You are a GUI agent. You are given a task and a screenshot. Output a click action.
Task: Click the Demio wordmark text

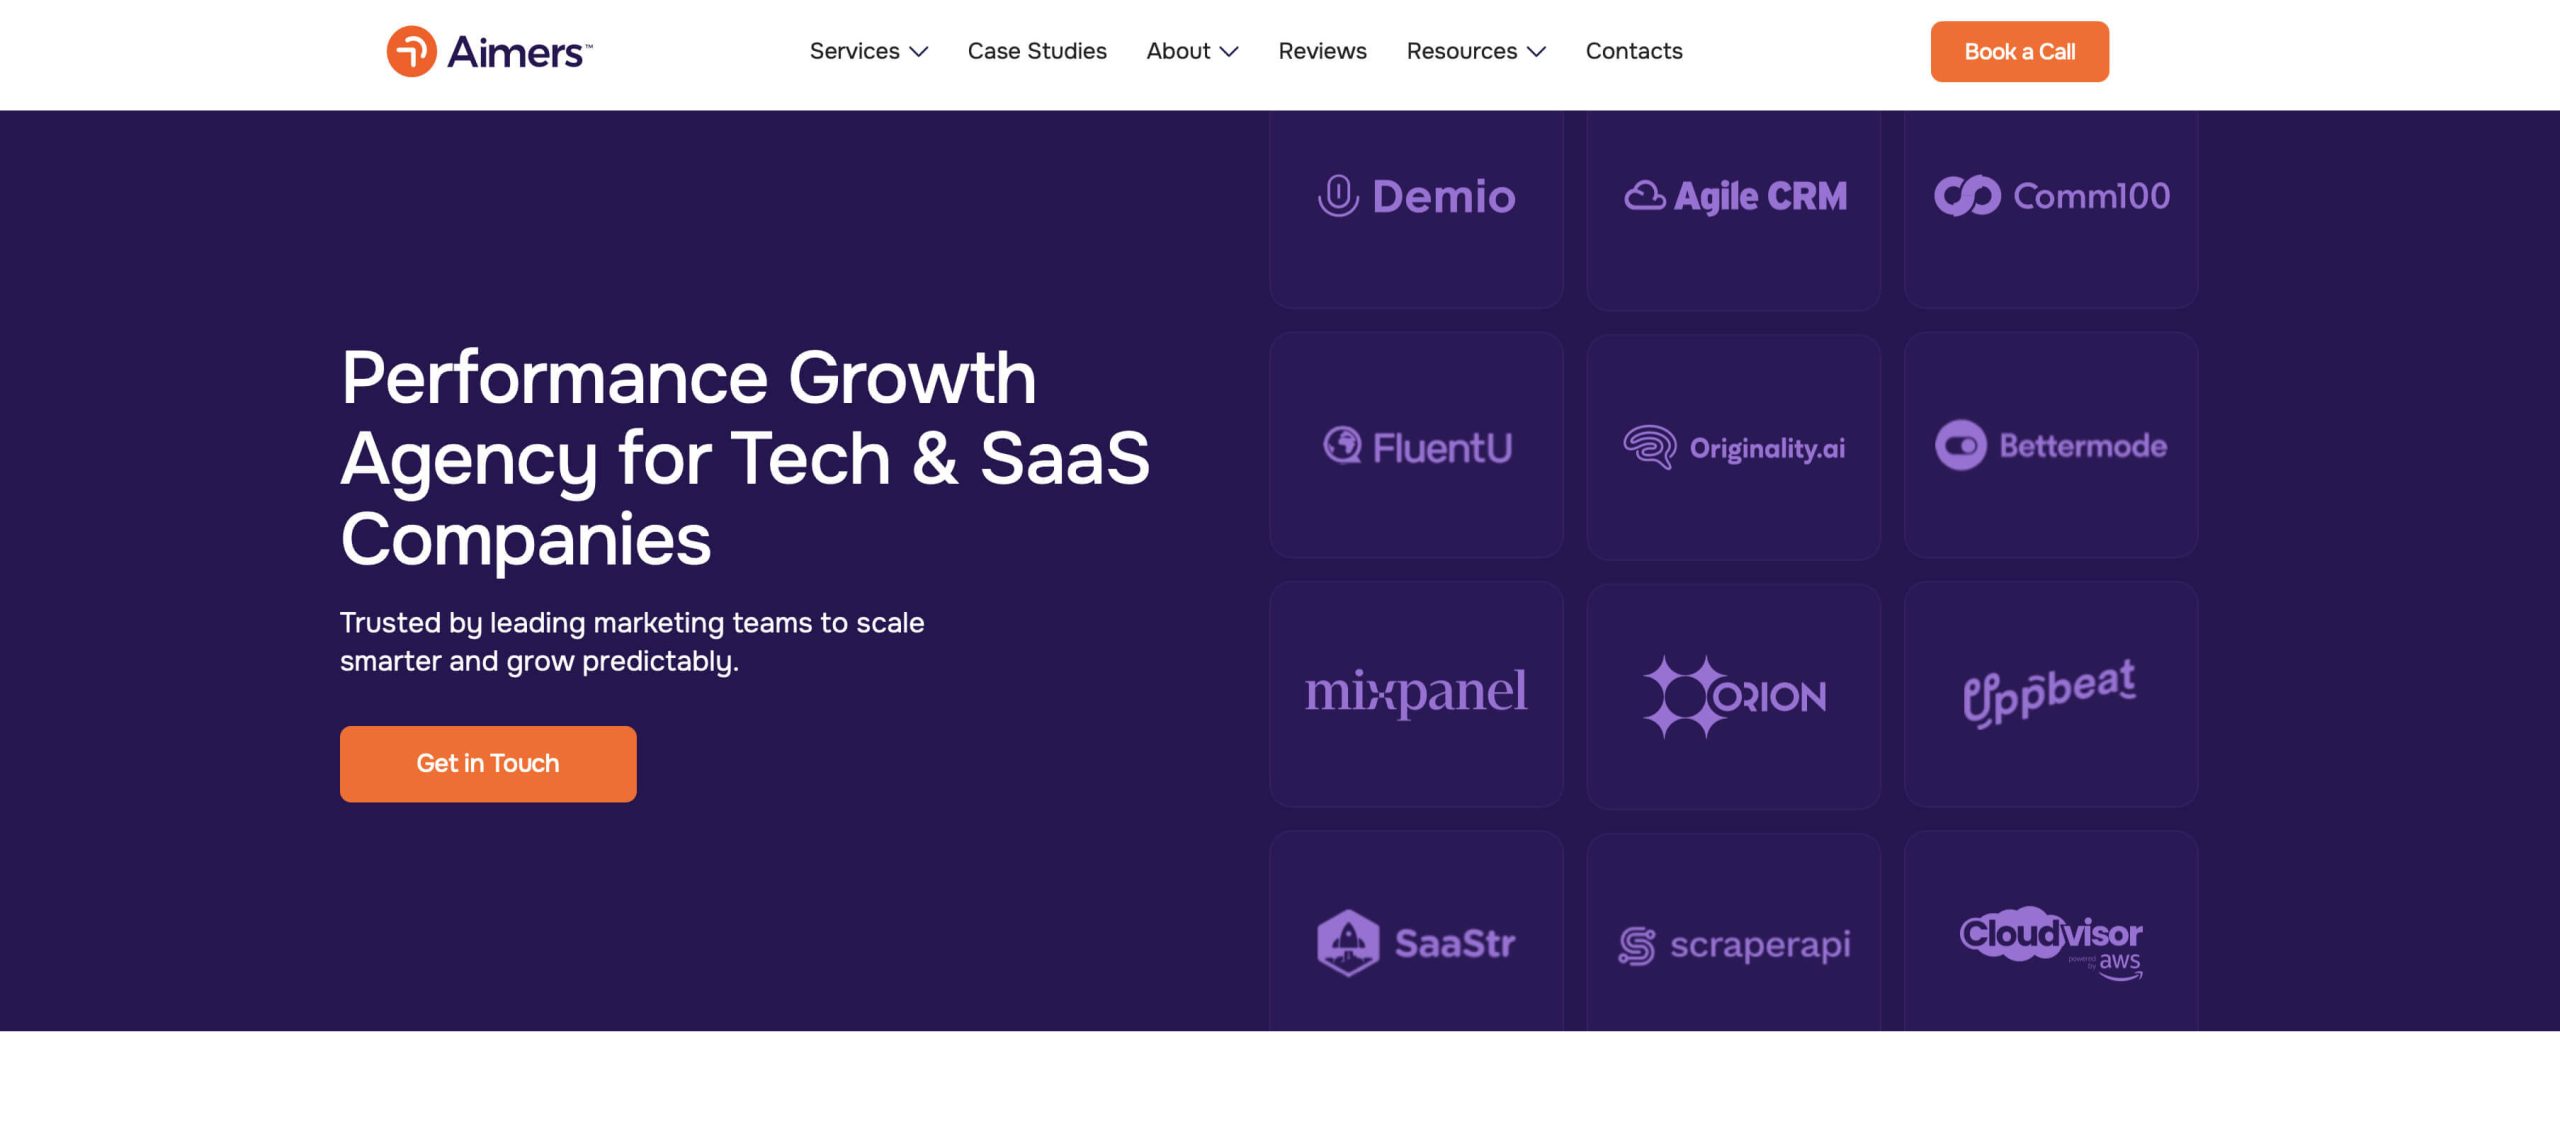(x=1444, y=197)
